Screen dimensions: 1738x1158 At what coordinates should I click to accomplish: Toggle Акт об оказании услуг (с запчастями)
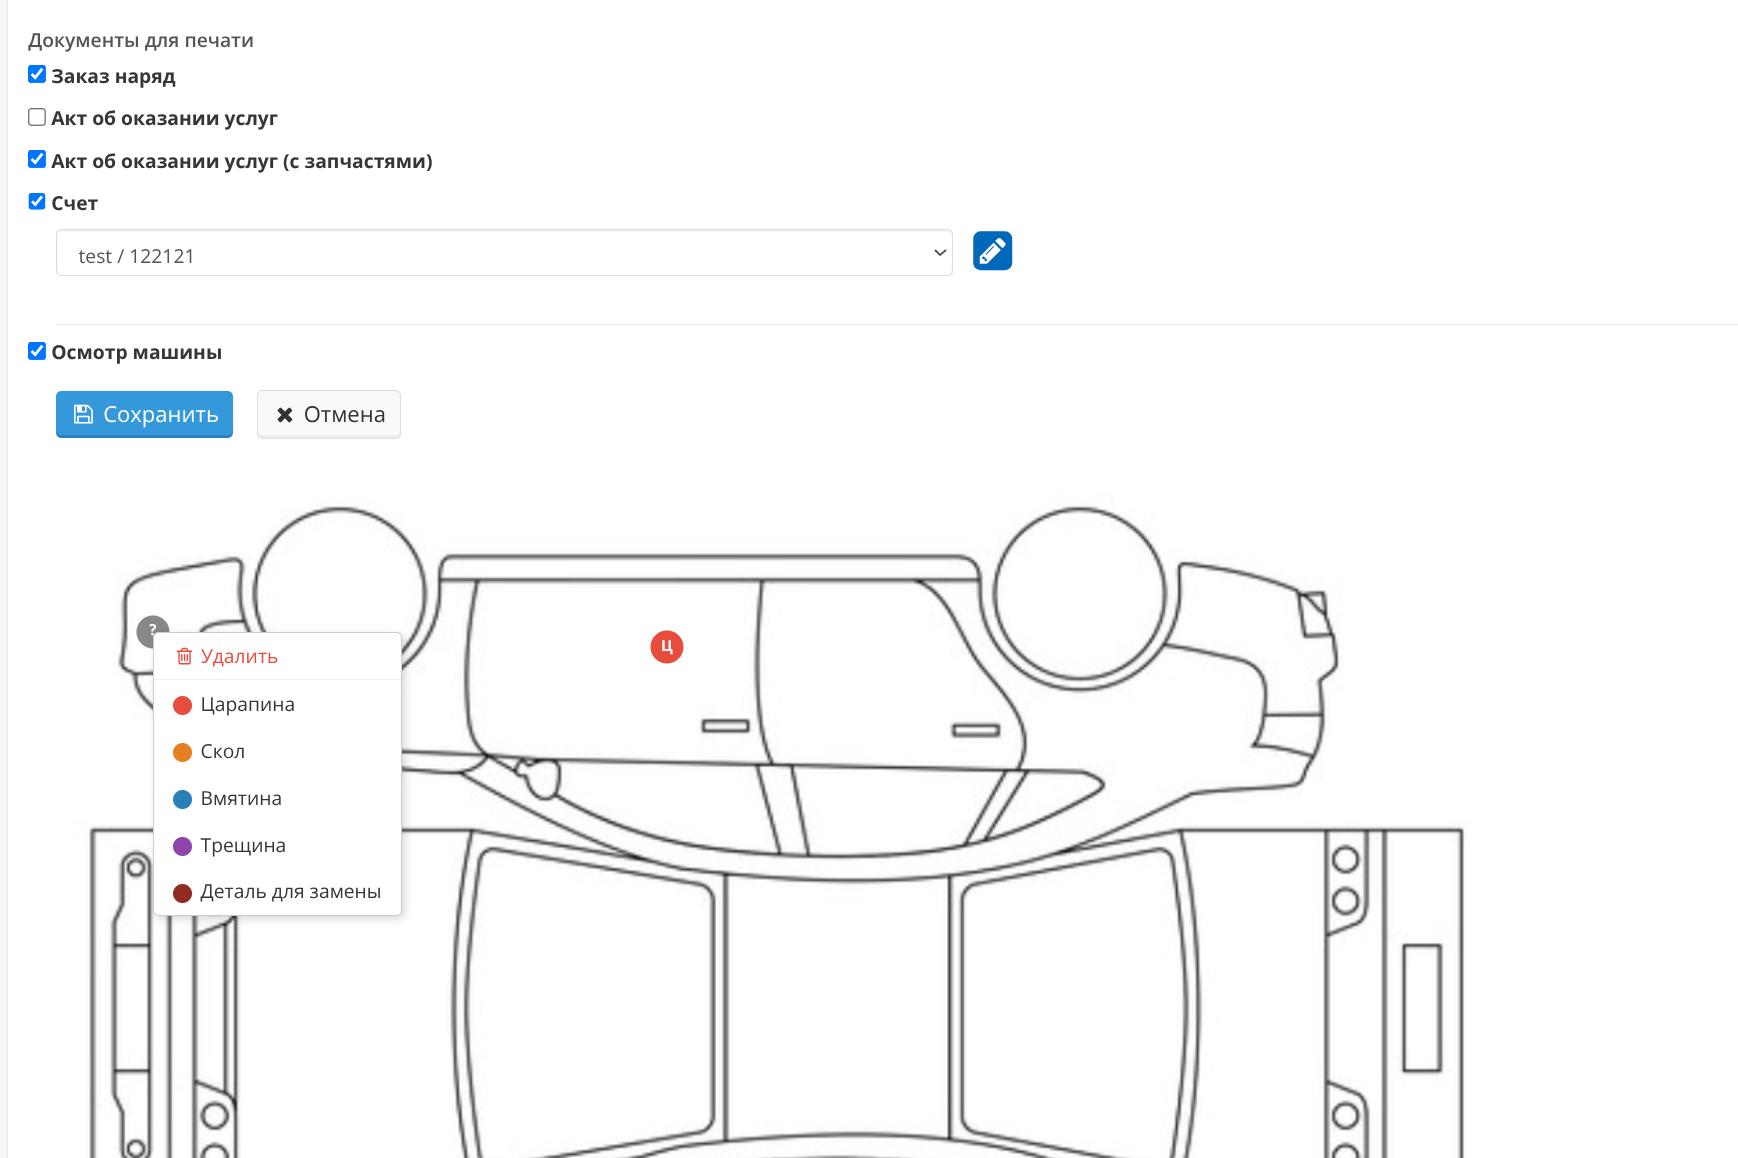point(37,160)
